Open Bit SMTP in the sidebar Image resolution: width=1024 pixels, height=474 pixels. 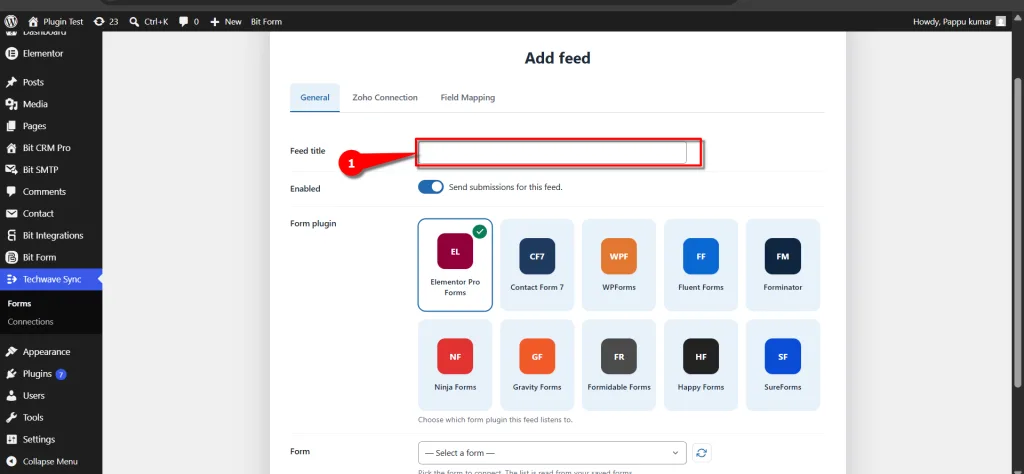(51, 170)
